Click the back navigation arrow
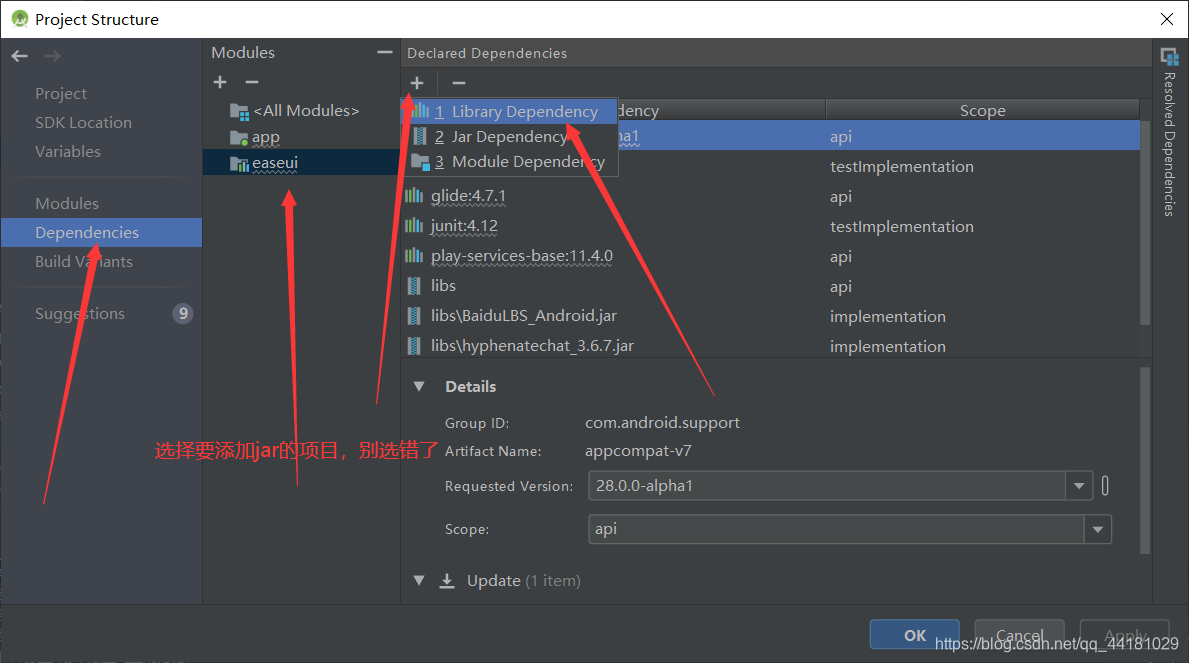This screenshot has height=663, width=1189. [x=18, y=56]
